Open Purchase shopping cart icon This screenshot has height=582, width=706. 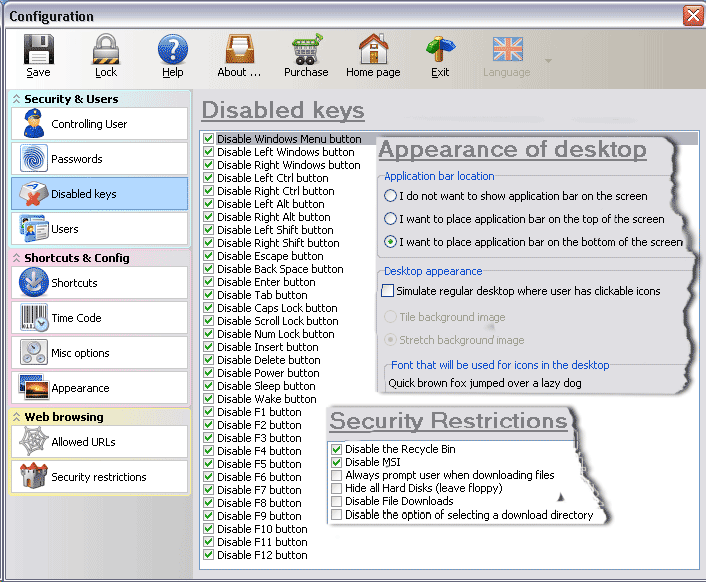[x=306, y=50]
